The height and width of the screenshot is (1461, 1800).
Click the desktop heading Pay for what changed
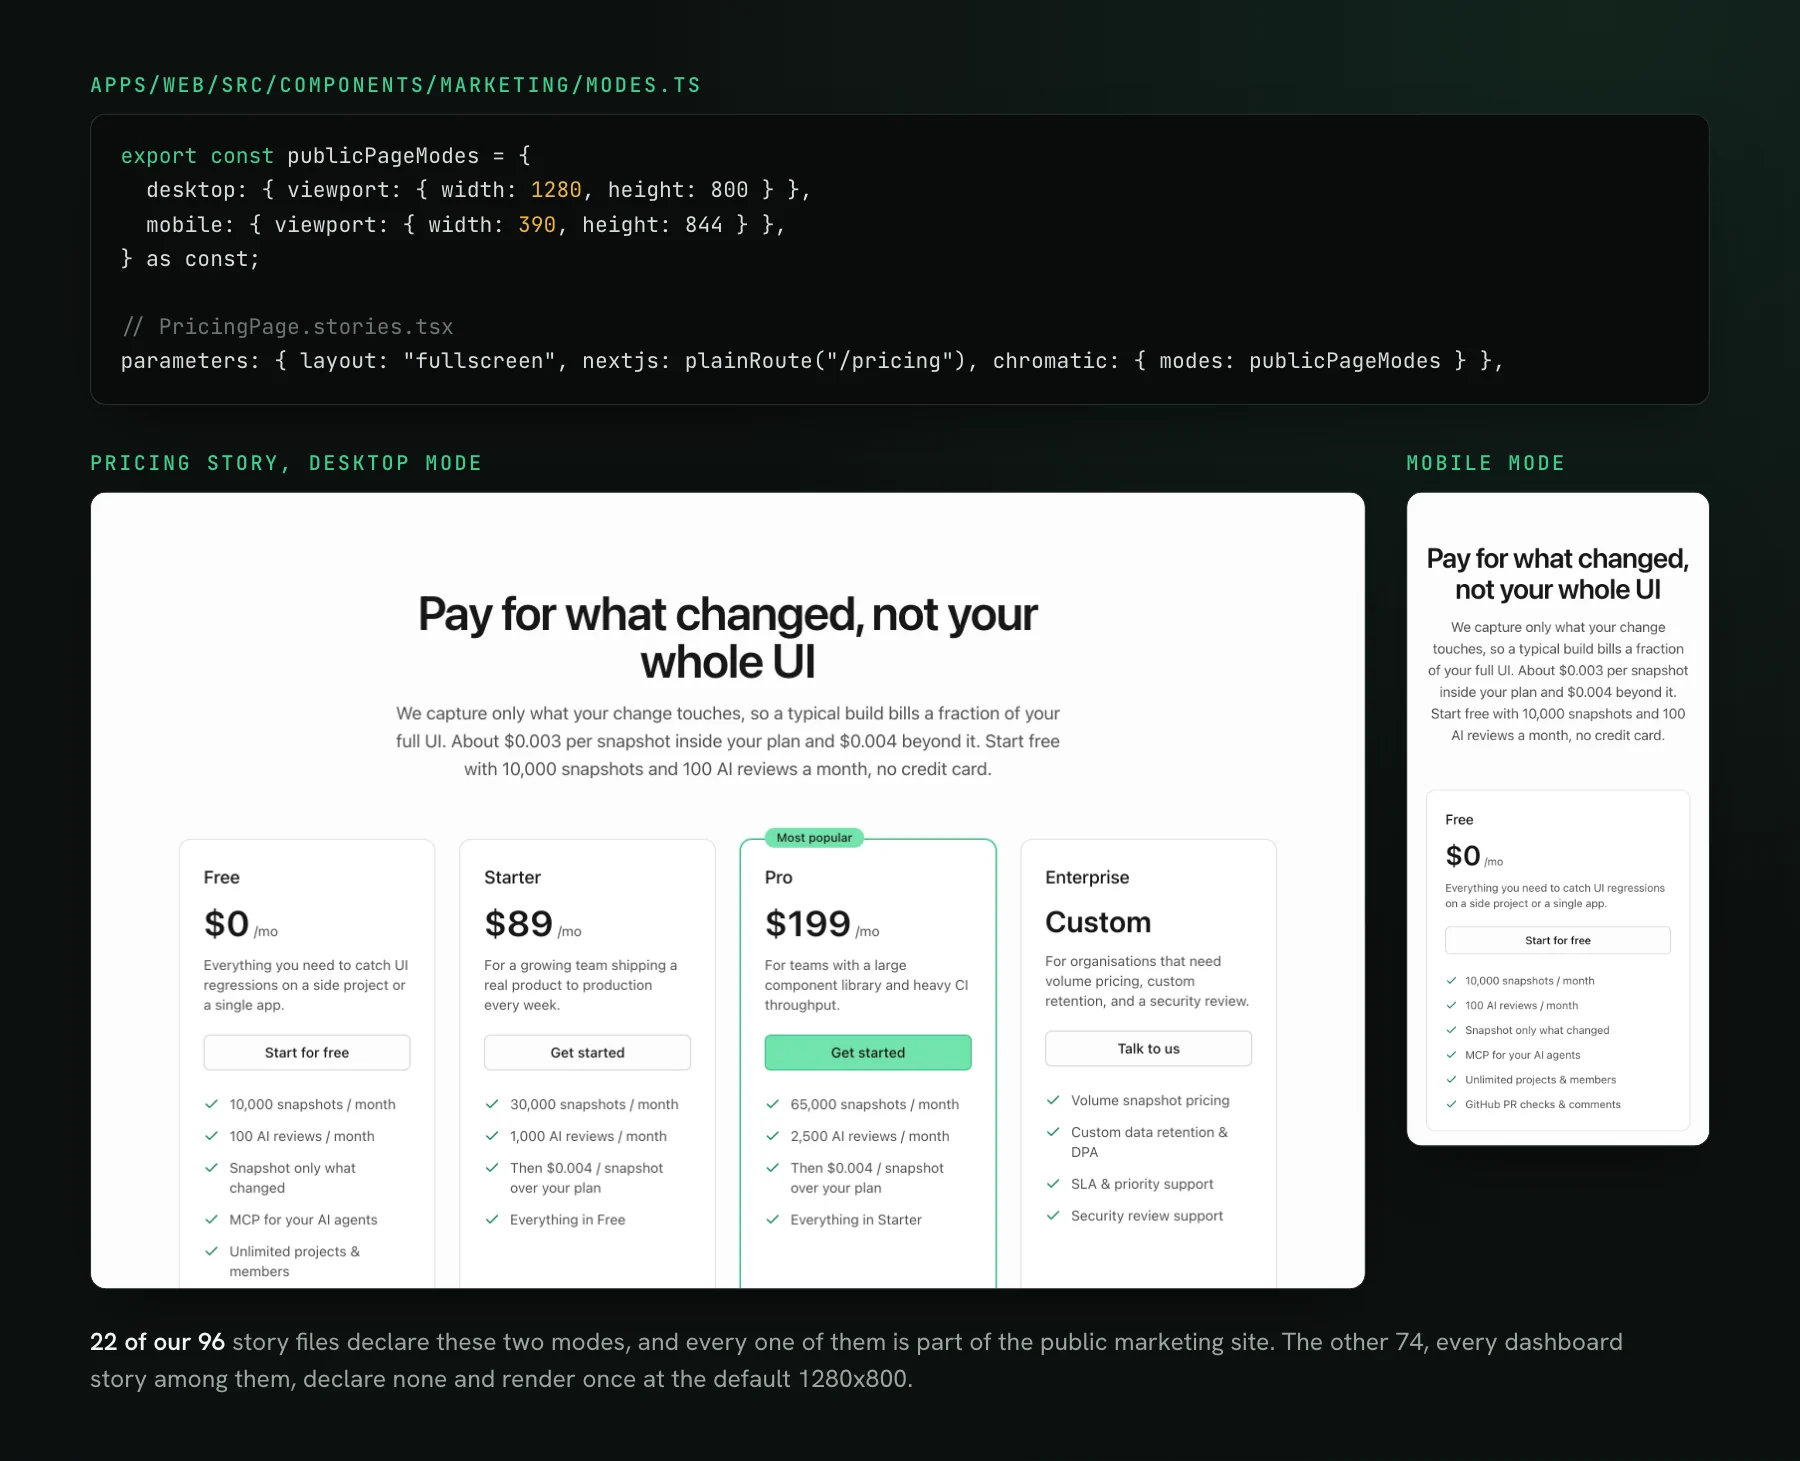728,638
